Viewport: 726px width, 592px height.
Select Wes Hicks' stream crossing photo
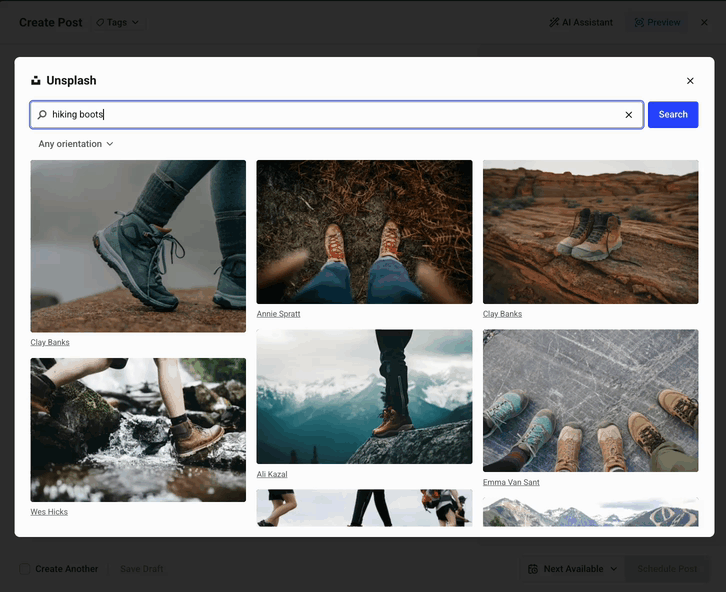pyautogui.click(x=138, y=430)
